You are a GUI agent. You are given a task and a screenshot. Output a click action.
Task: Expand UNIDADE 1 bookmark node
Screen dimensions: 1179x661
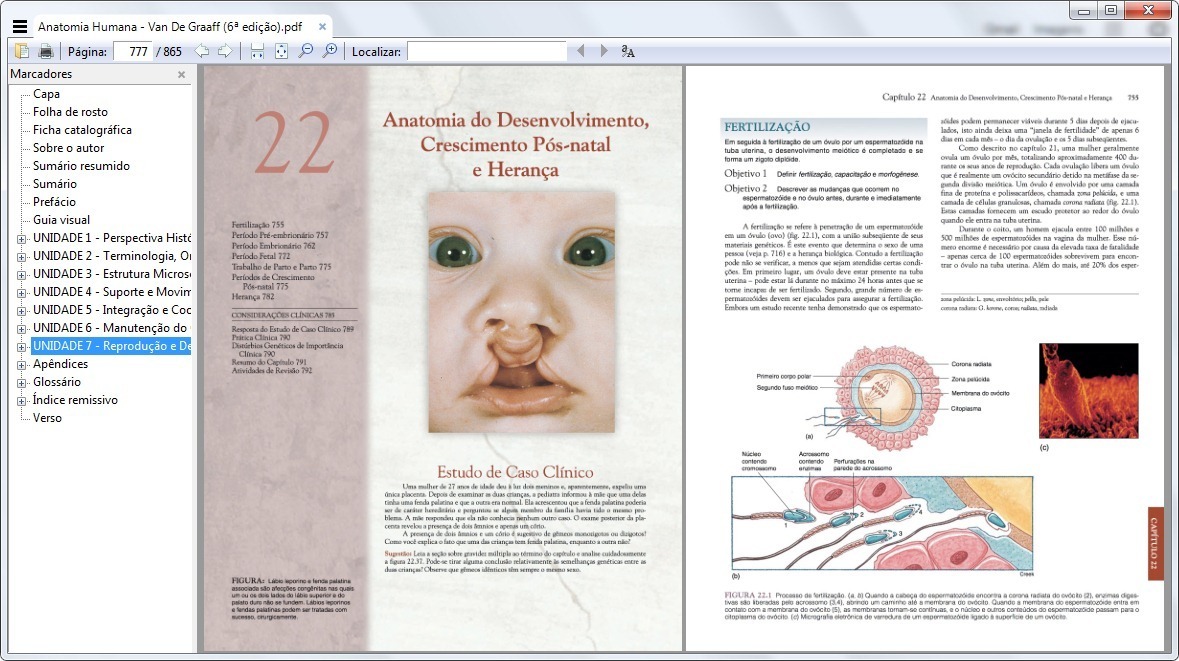(22, 239)
